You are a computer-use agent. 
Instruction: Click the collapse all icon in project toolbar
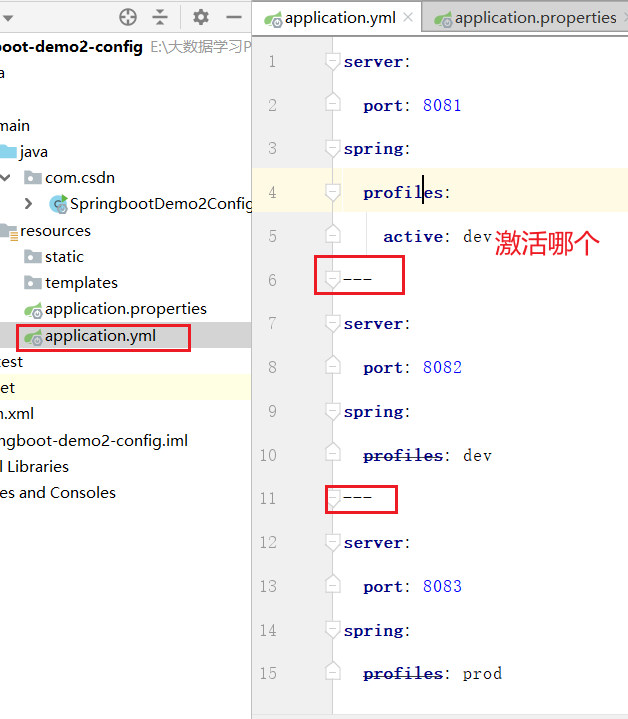point(160,17)
